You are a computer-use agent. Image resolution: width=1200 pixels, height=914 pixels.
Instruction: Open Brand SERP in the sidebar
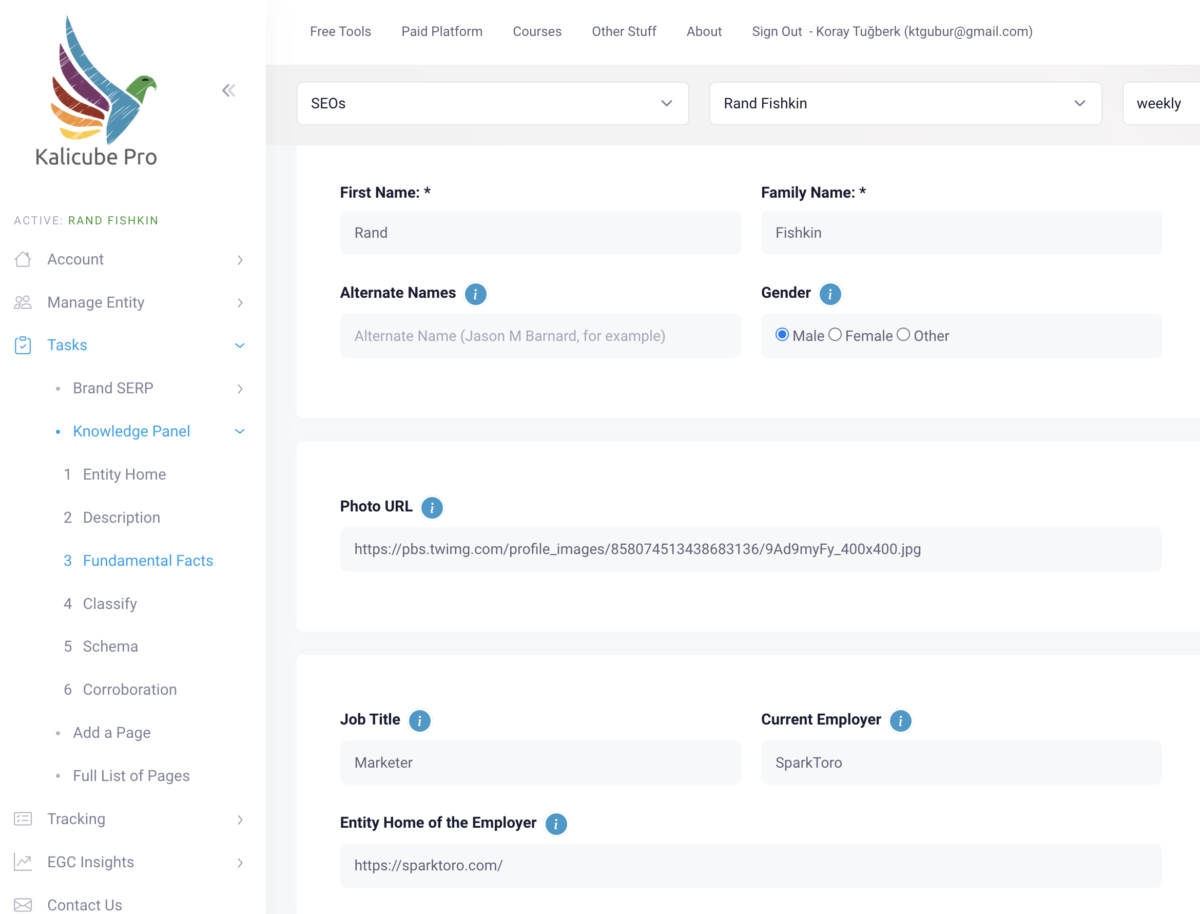click(113, 388)
